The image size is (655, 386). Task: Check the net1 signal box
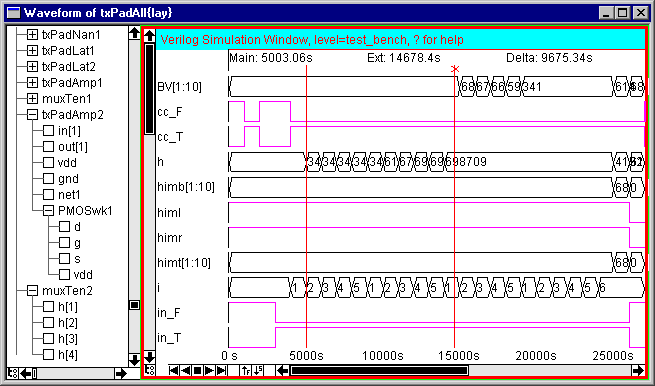pyautogui.click(x=48, y=195)
